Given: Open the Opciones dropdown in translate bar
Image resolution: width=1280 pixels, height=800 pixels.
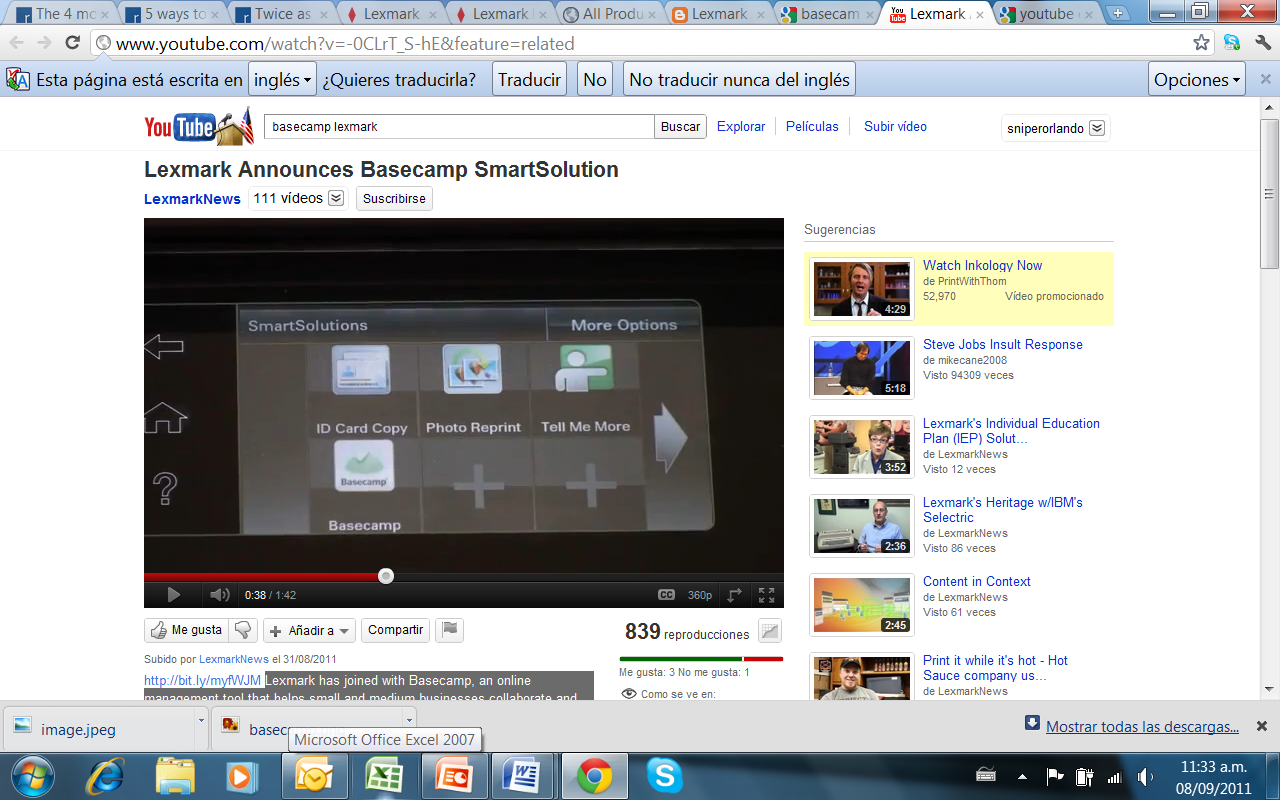Looking at the screenshot, I should (1197, 80).
